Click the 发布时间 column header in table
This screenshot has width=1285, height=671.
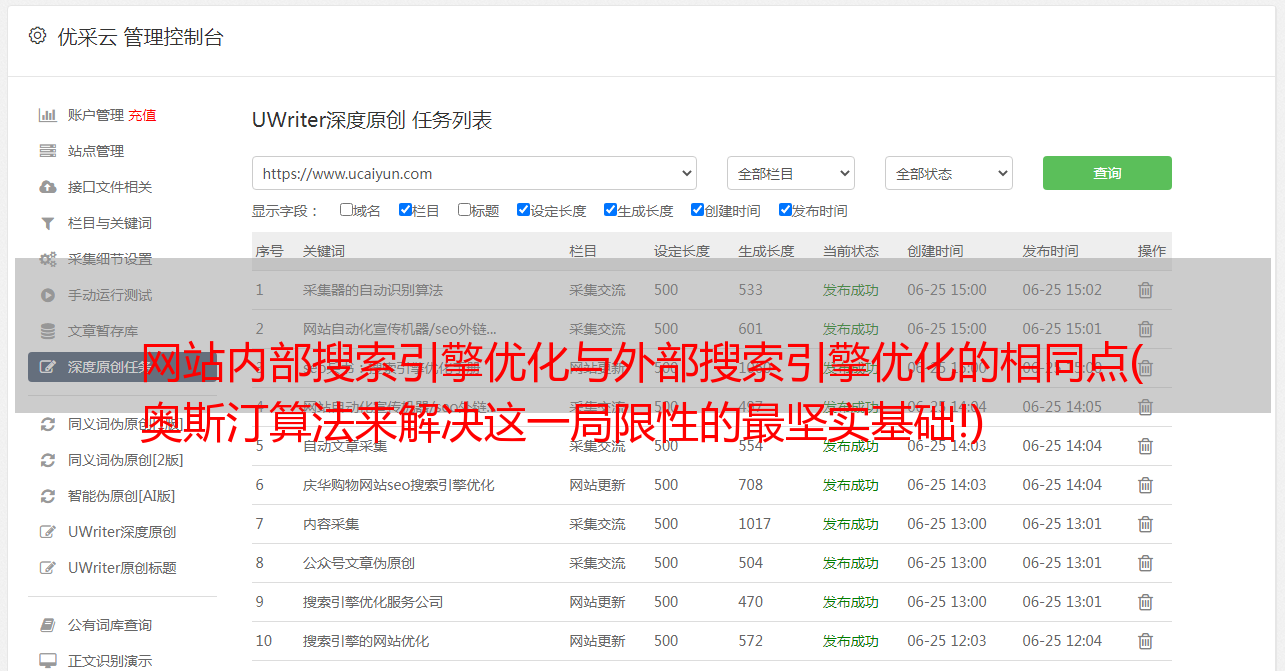click(1050, 251)
